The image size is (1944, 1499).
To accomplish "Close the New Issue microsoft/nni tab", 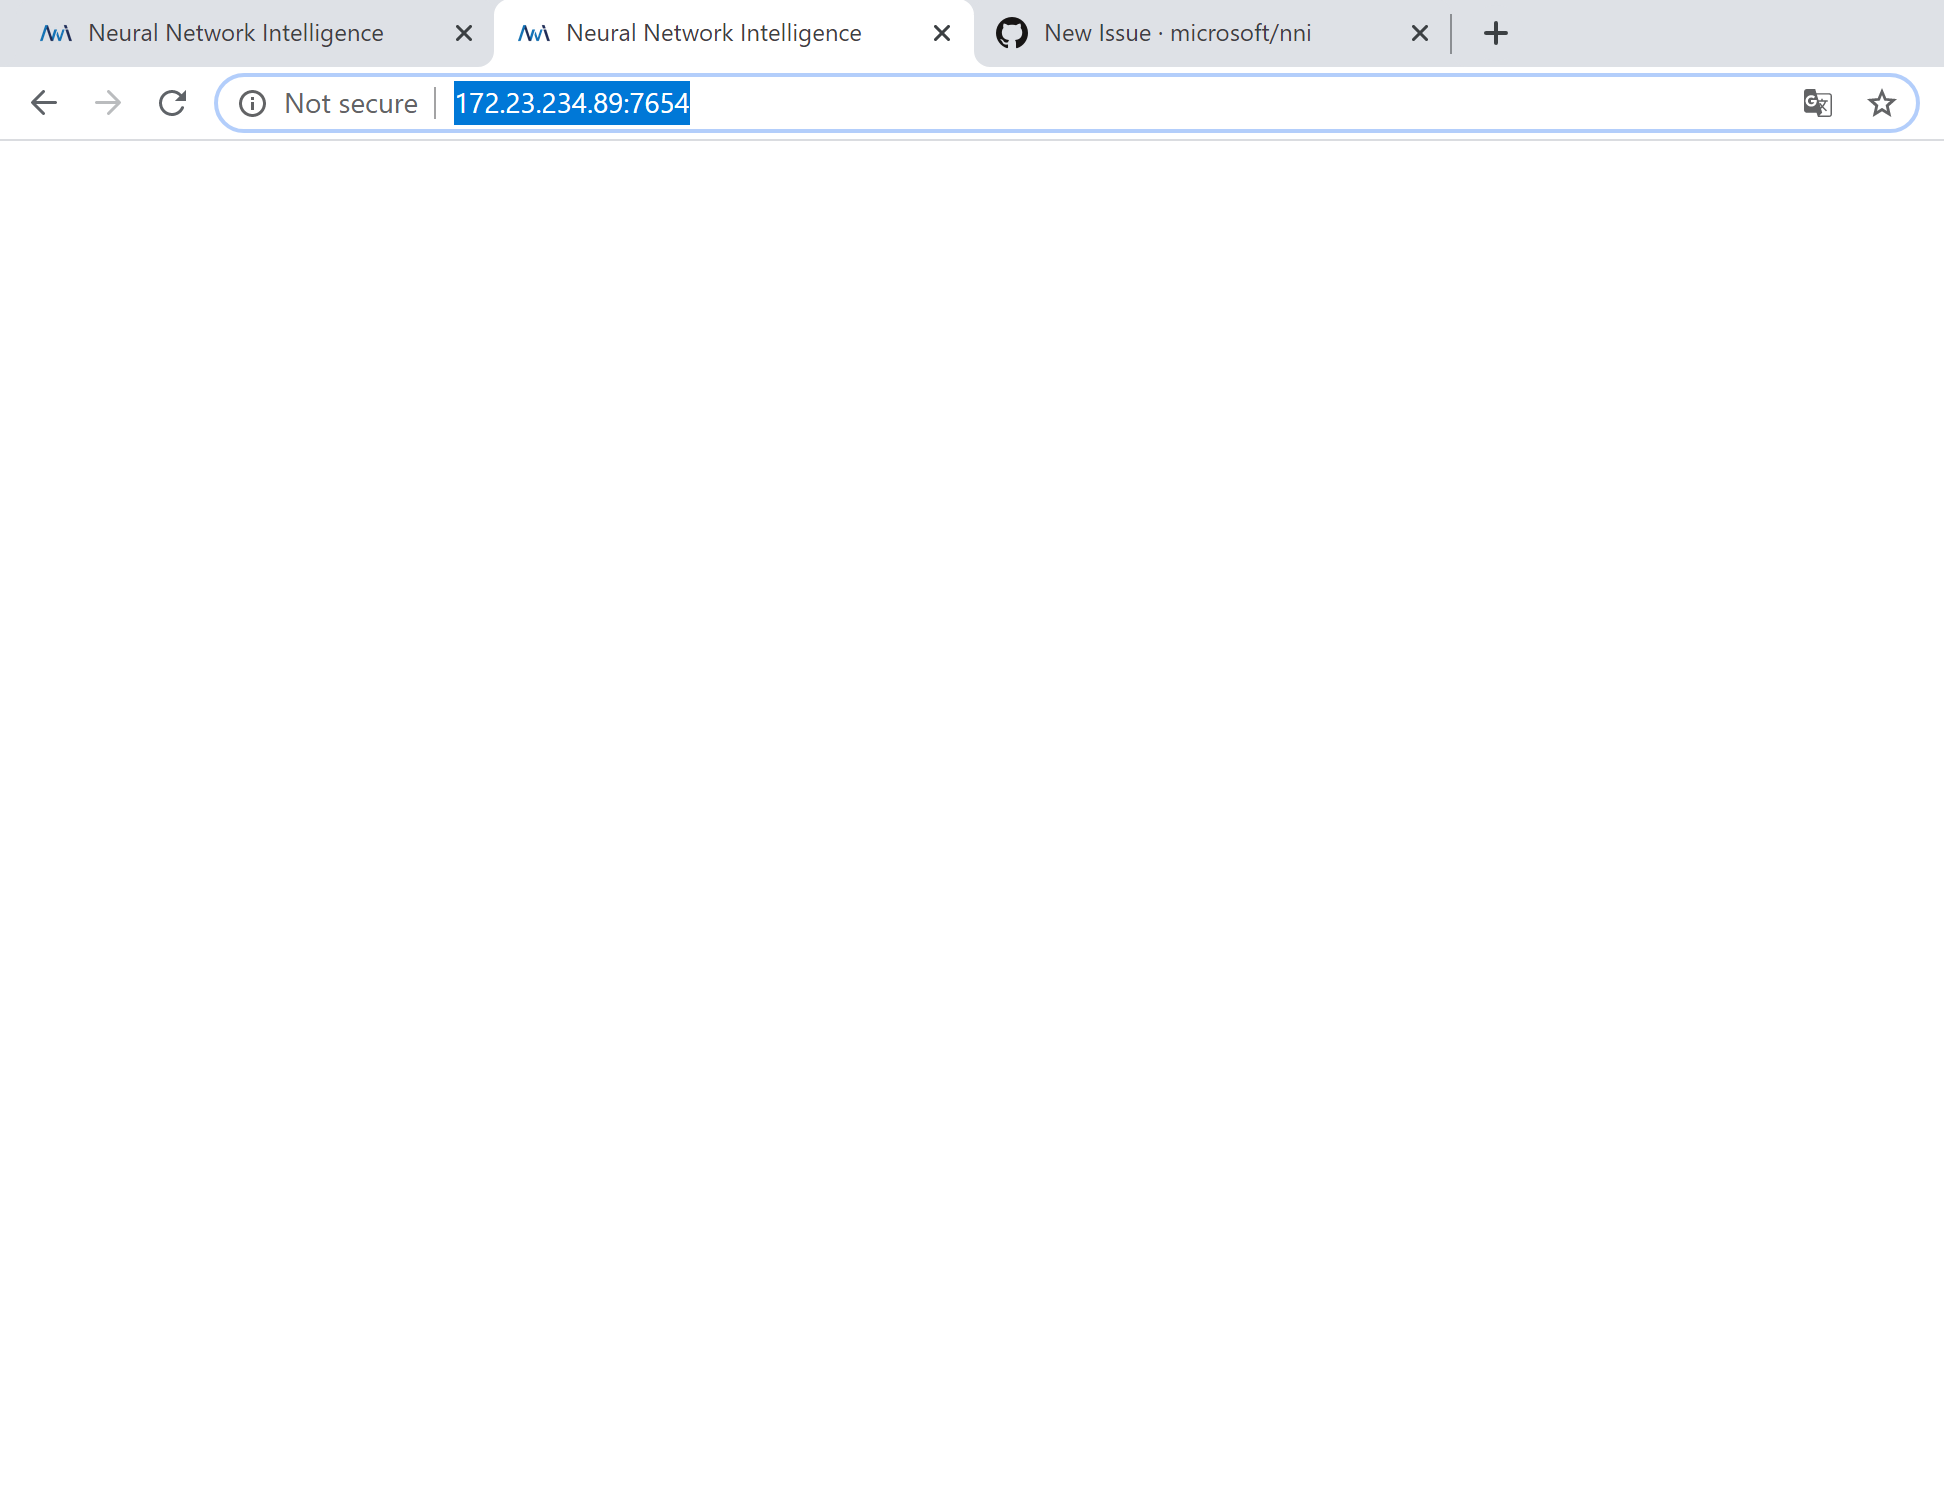I will 1419,32.
